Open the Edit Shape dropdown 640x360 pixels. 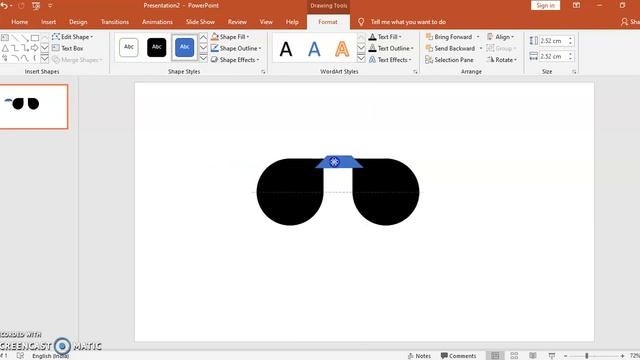[72, 37]
